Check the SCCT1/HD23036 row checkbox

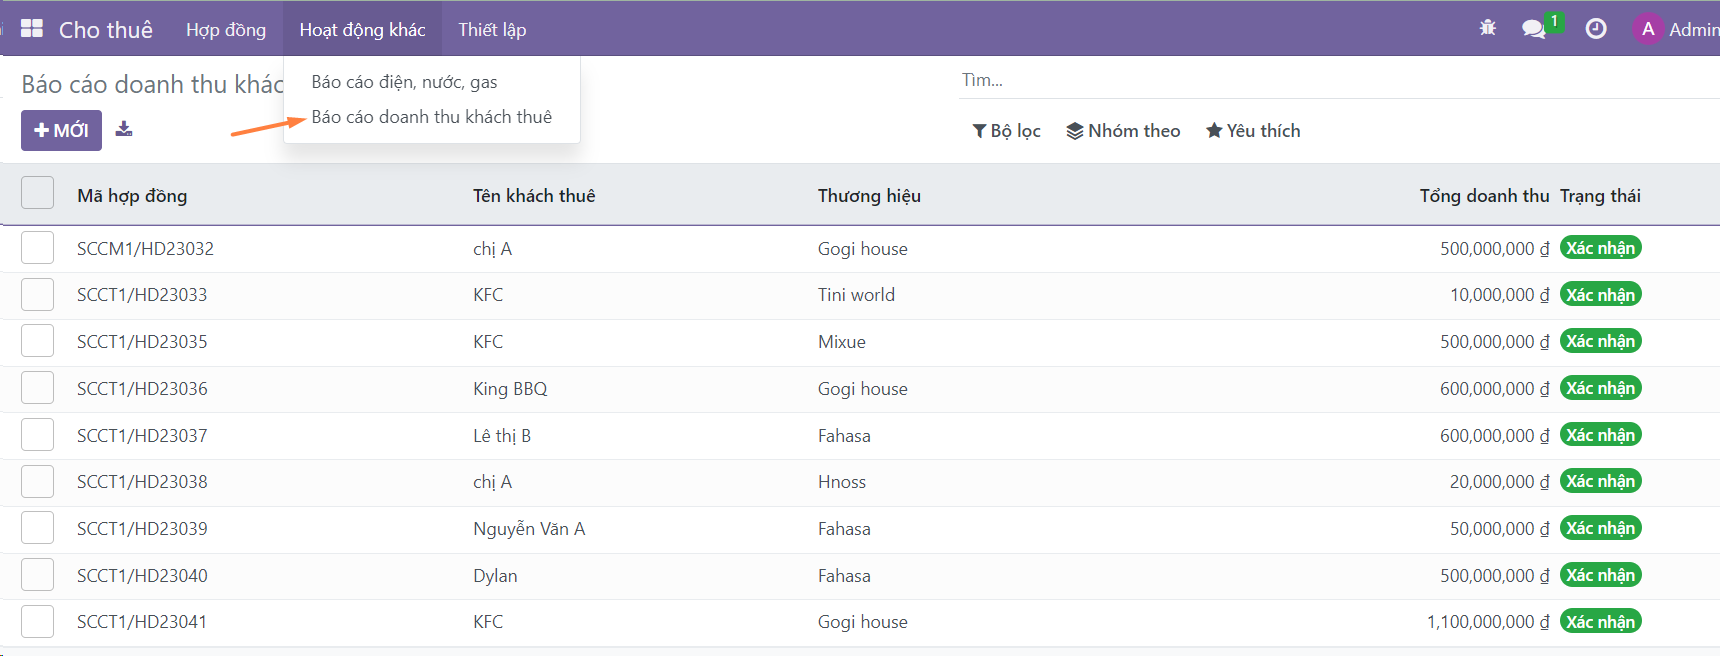pyautogui.click(x=38, y=388)
